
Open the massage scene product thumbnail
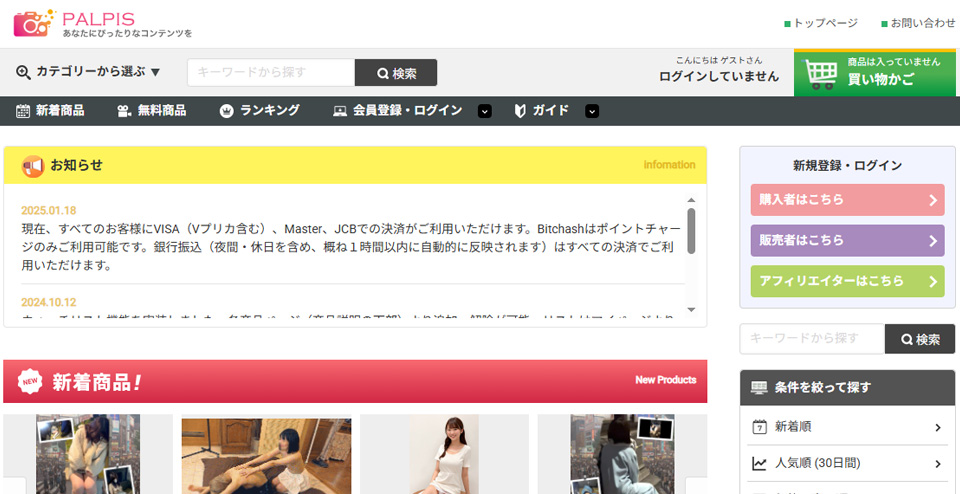tap(266, 456)
